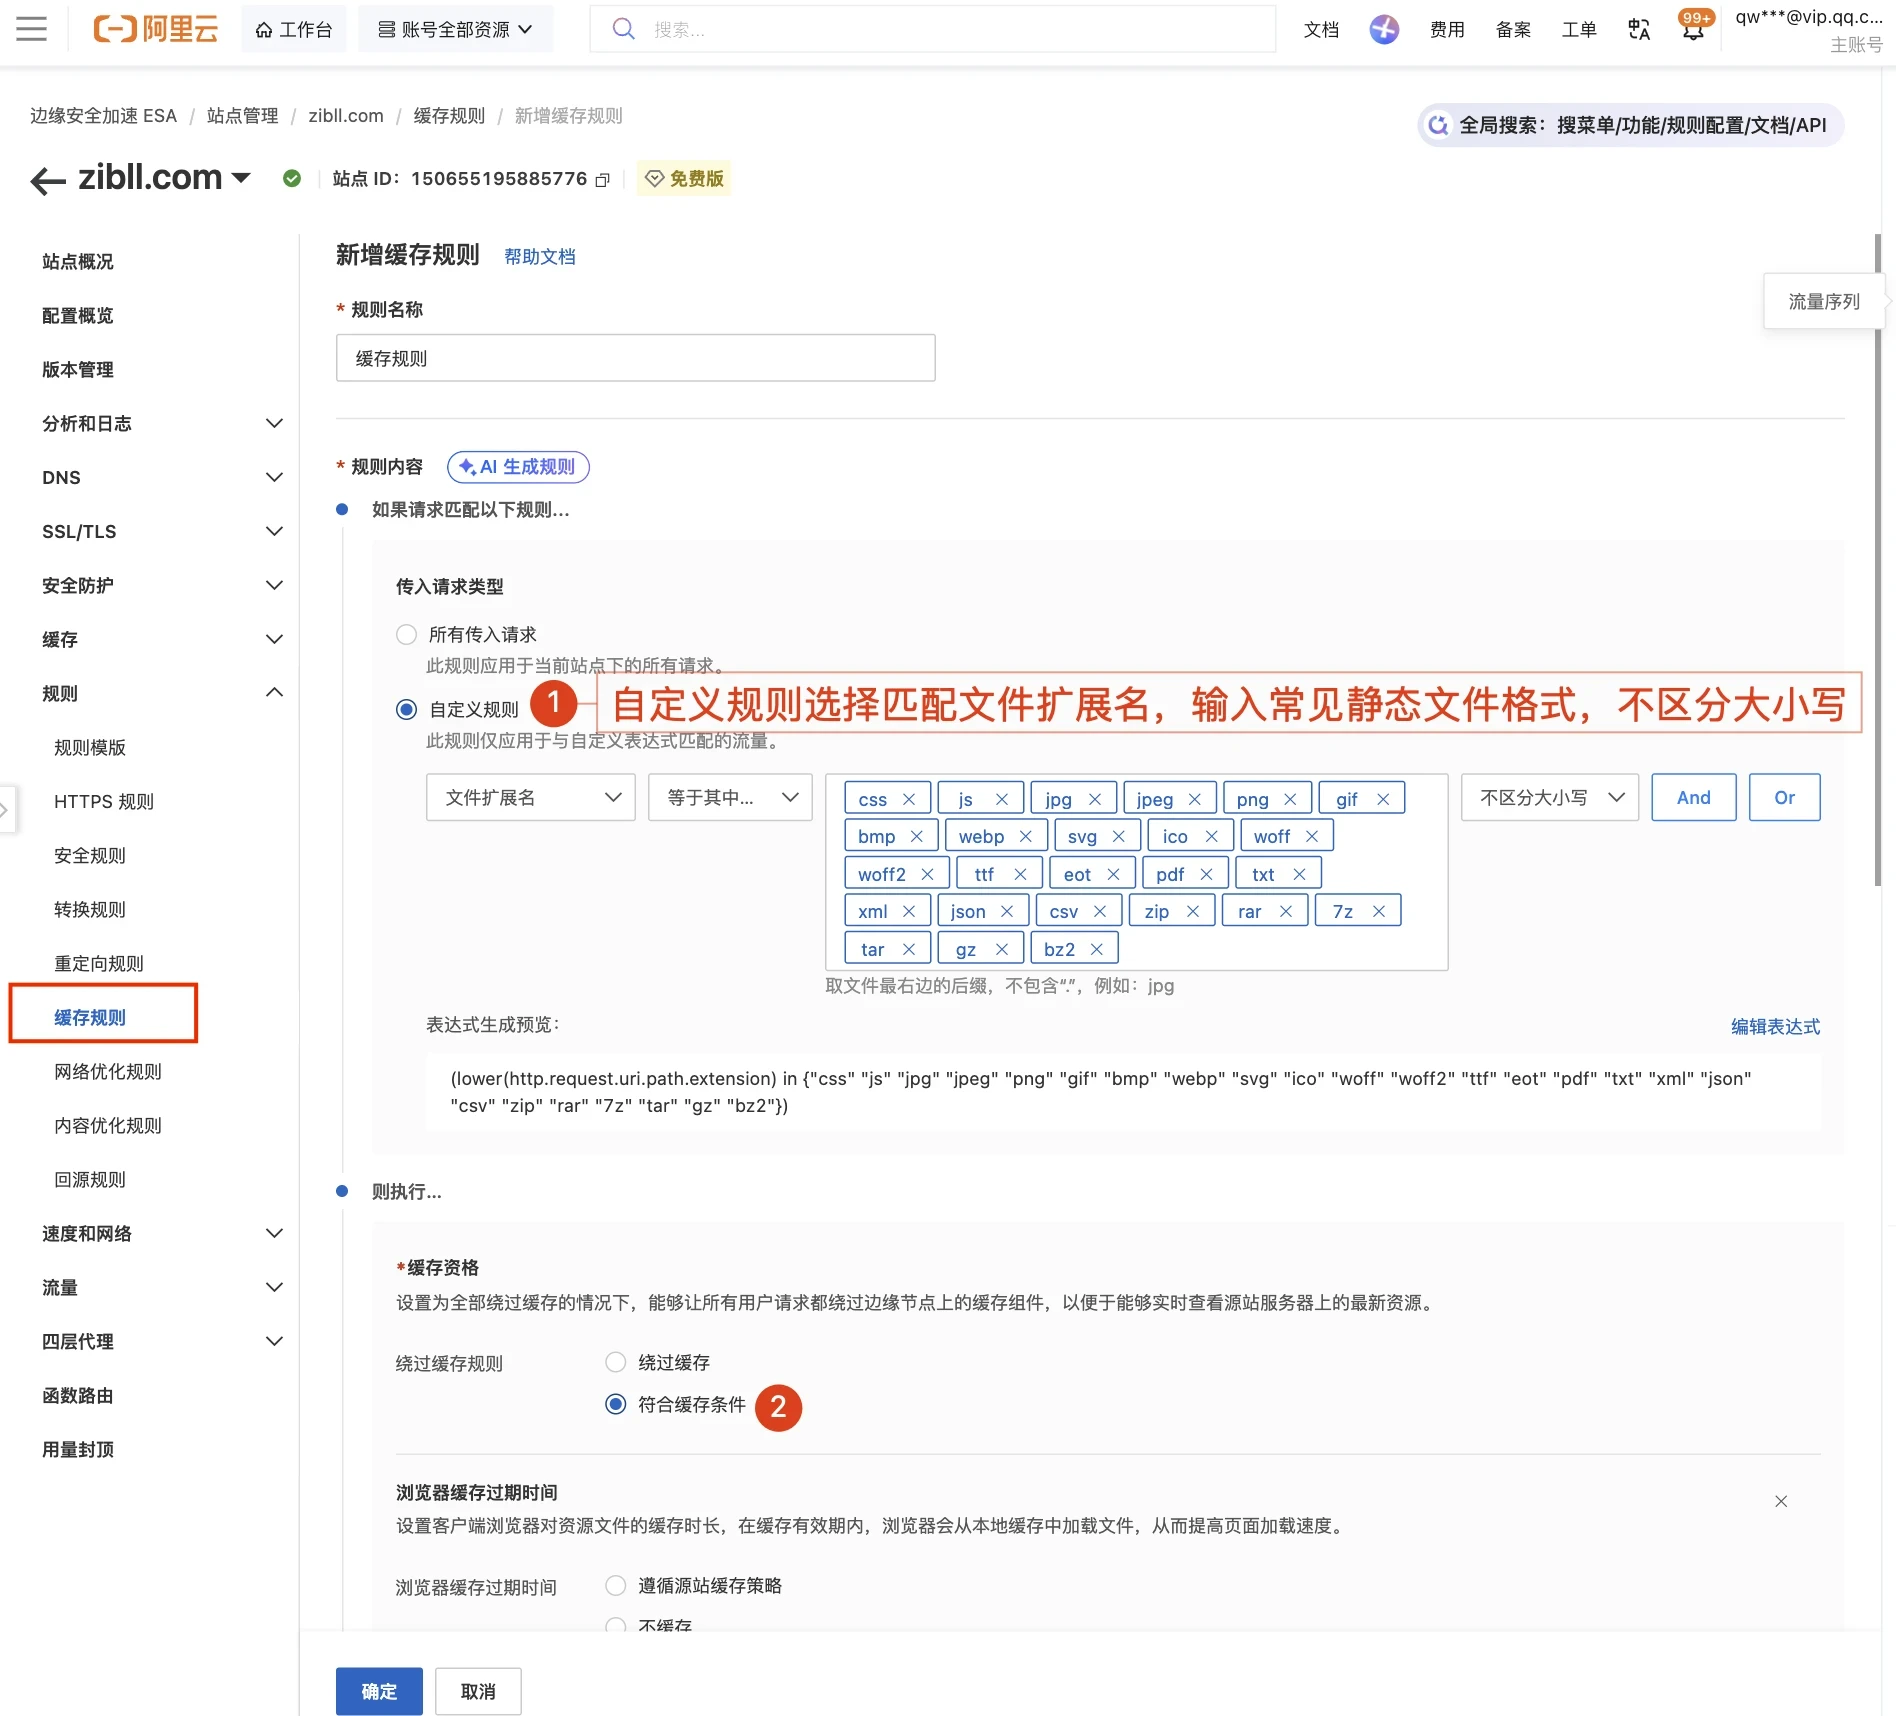Navigate to 工作台 in the top bar
This screenshot has width=1896, height=1716.
pos(294,29)
